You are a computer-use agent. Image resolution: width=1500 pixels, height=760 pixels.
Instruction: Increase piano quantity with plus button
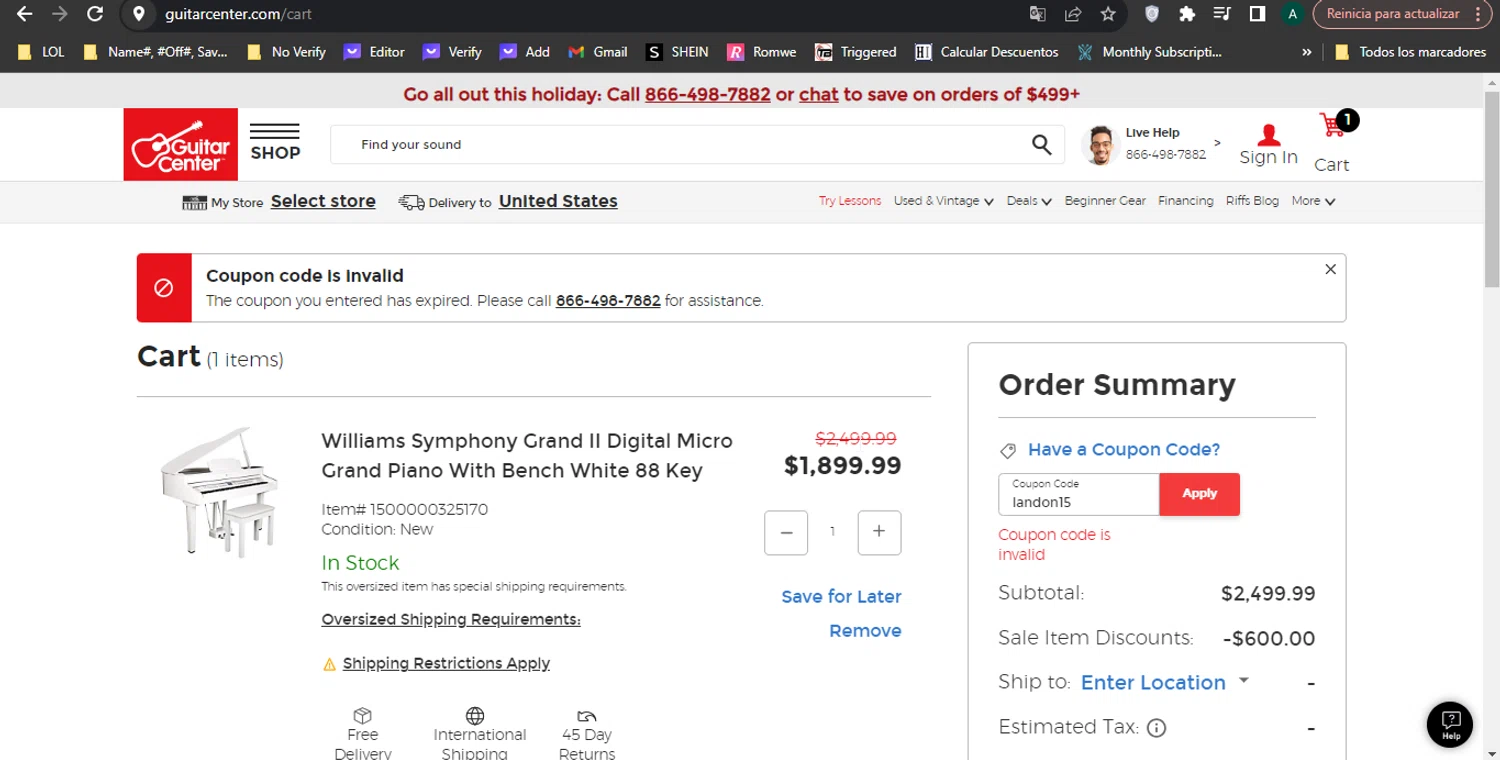coord(879,532)
